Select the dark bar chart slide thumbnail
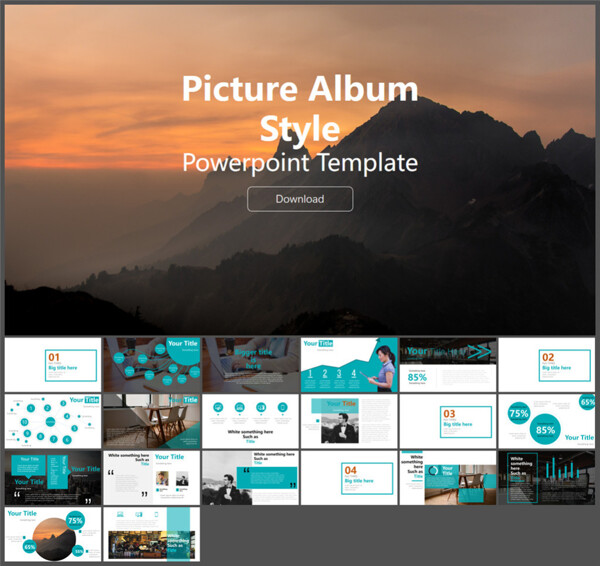Image resolution: width=600 pixels, height=566 pixels. (x=546, y=478)
